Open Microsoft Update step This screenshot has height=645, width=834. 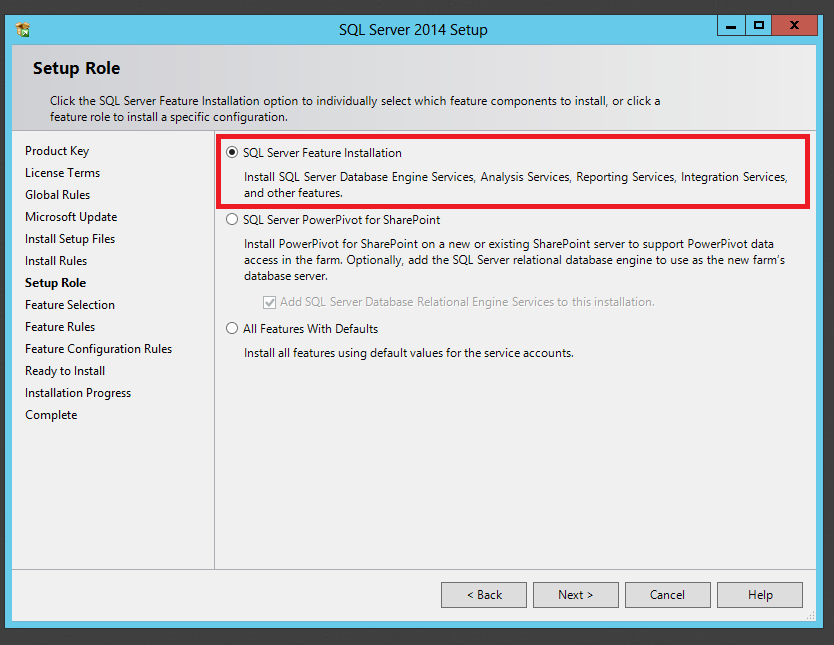tap(71, 217)
